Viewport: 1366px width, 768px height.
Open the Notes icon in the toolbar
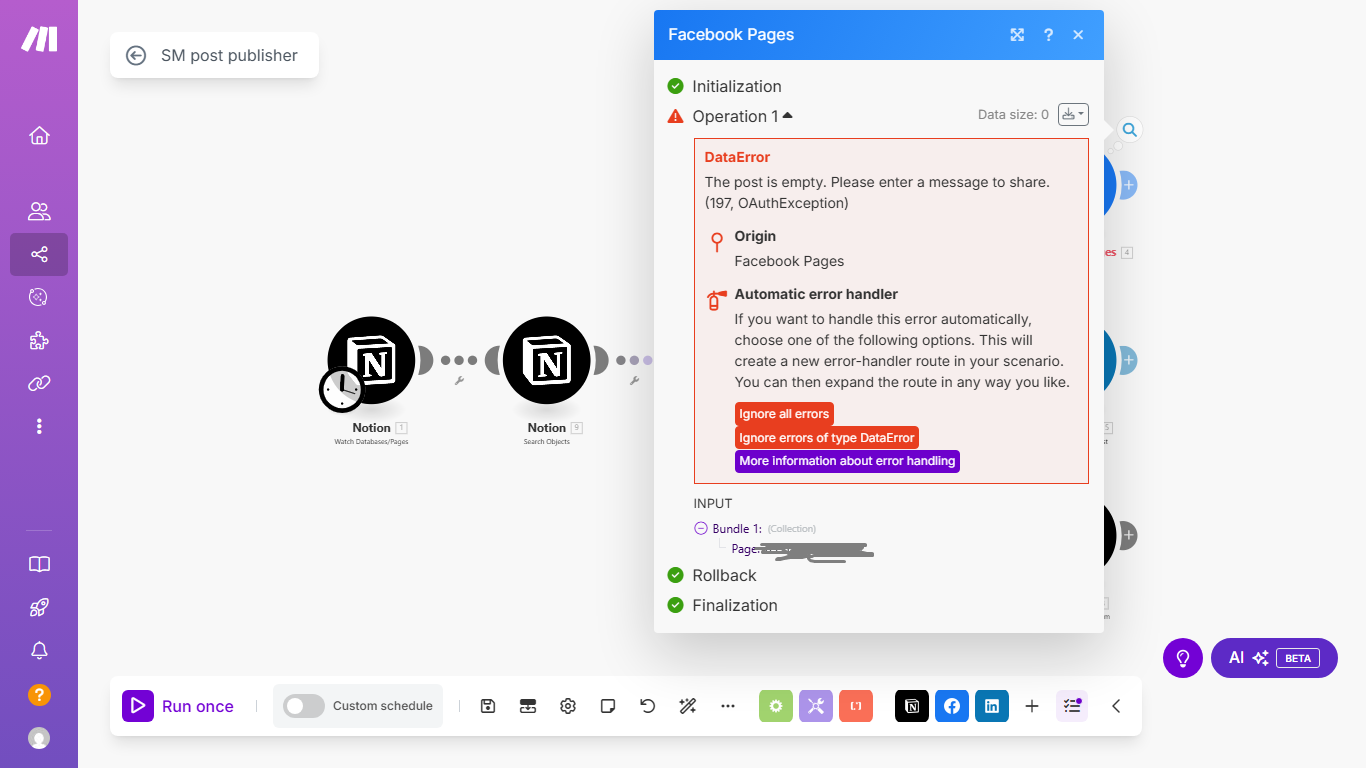pos(608,706)
